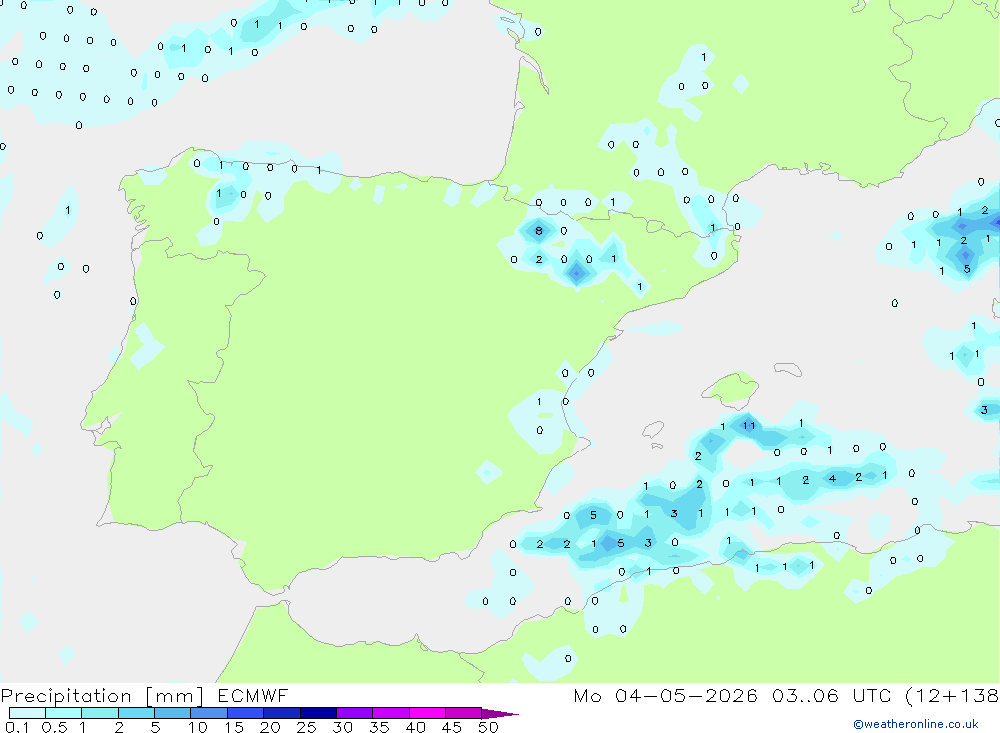Click the legend swatch between 20 and 25
The image size is (1000, 733).
point(281,713)
